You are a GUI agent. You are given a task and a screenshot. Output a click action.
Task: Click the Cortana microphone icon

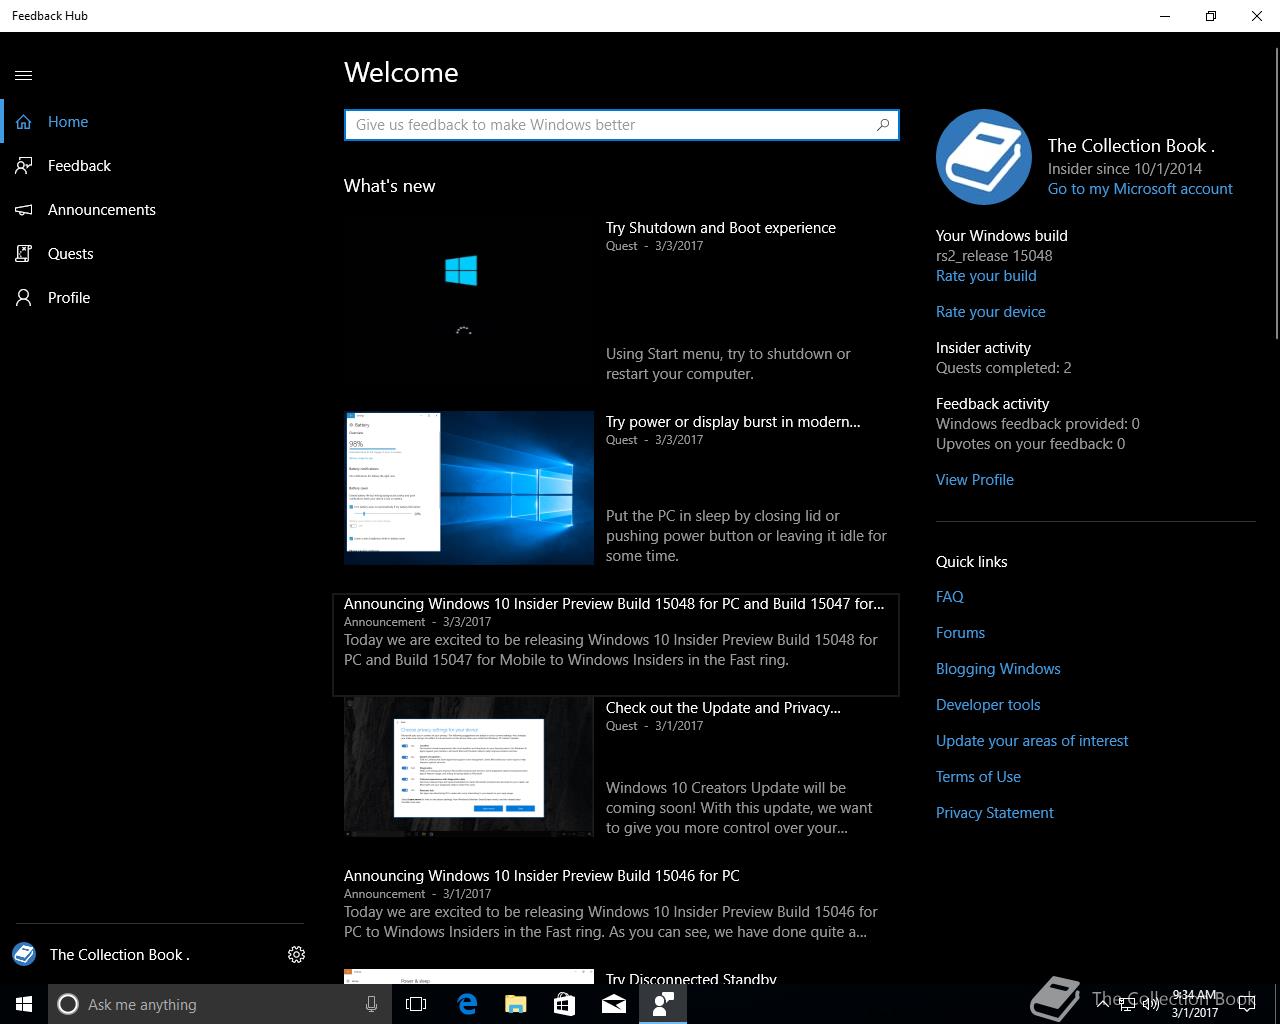(371, 1004)
